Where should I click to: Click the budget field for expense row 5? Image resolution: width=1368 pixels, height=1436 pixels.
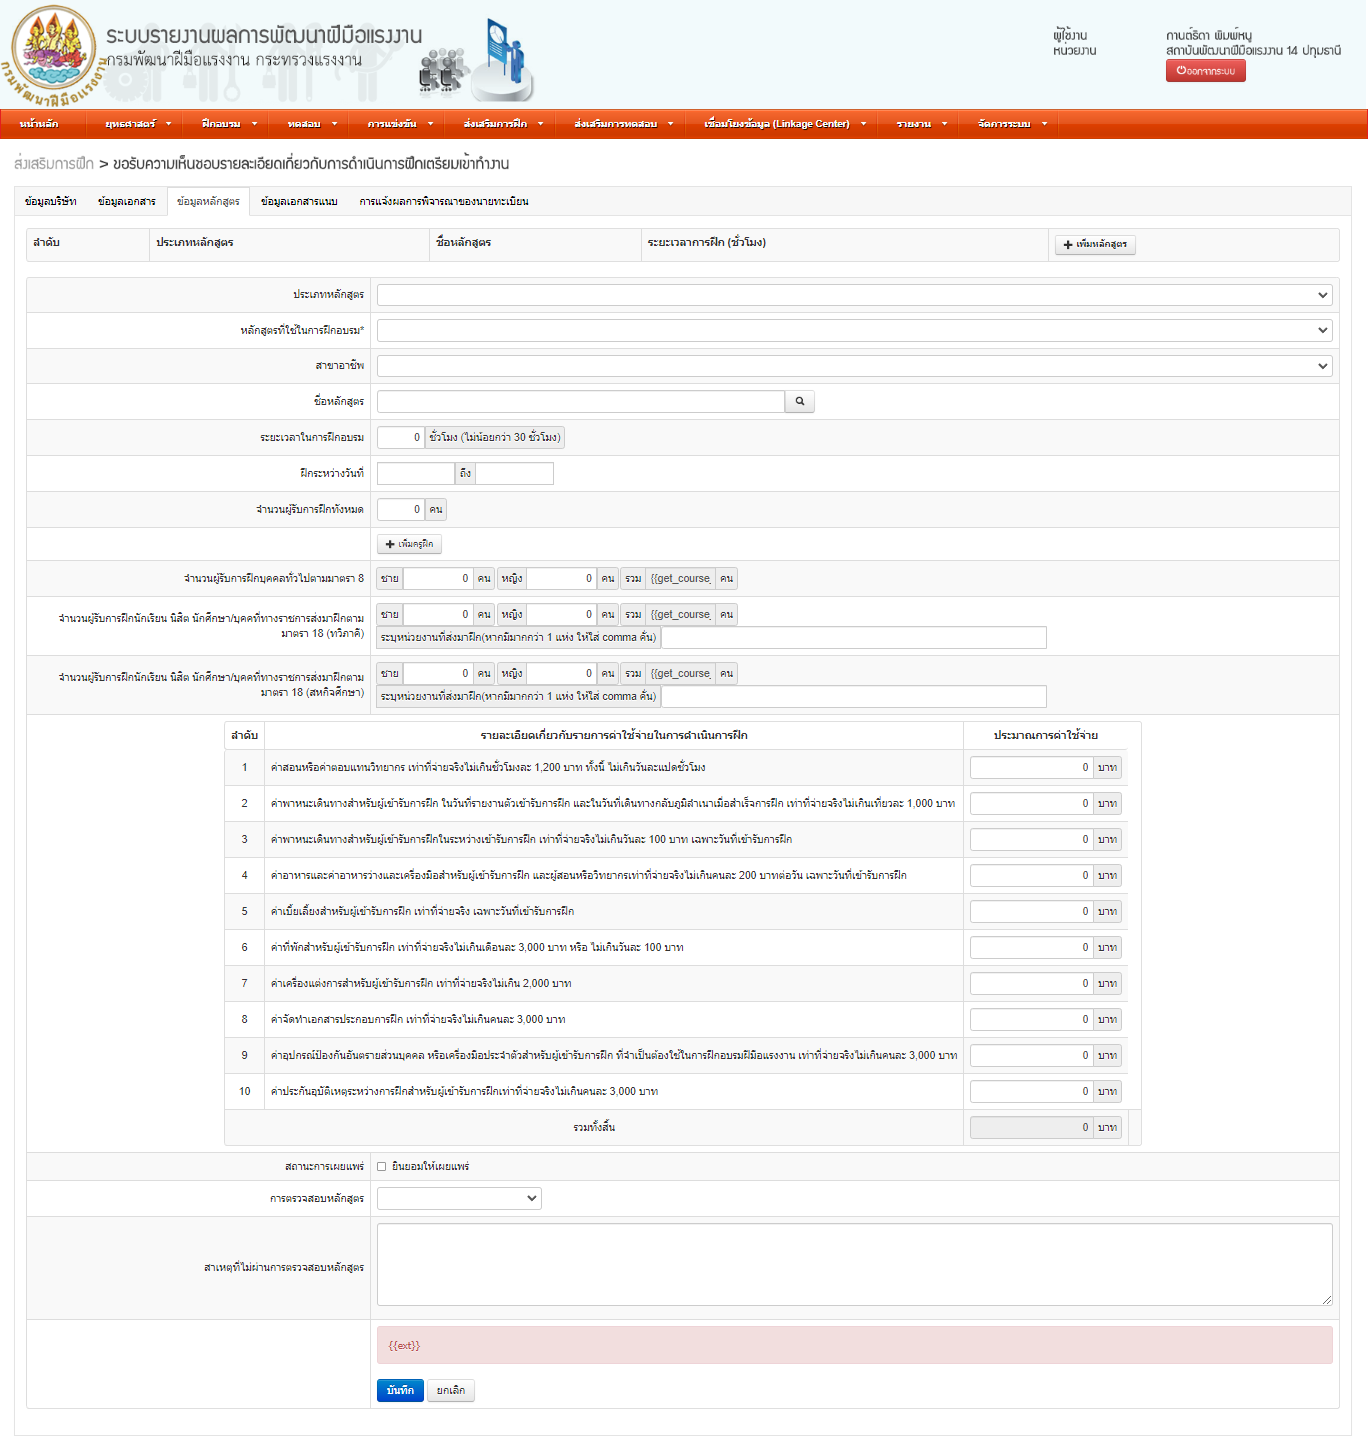click(1032, 911)
